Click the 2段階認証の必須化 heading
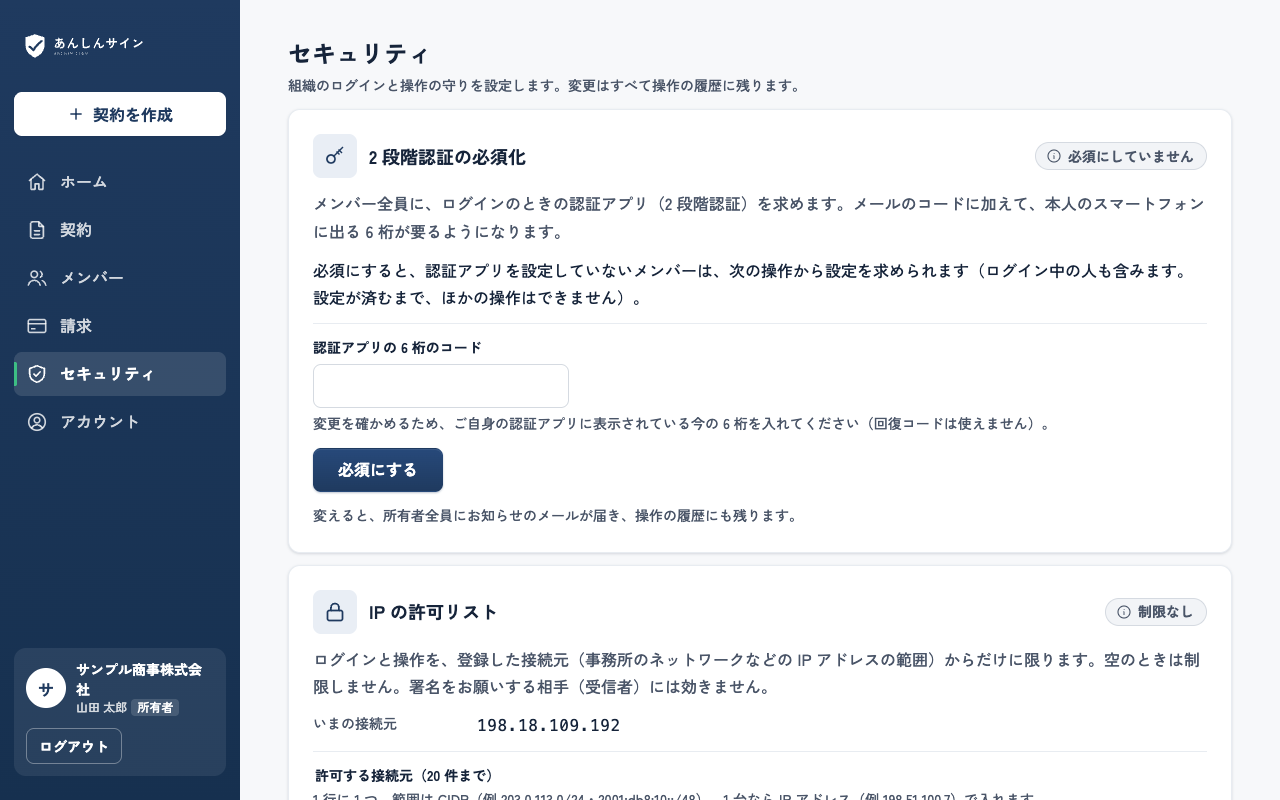 pyautogui.click(x=447, y=157)
